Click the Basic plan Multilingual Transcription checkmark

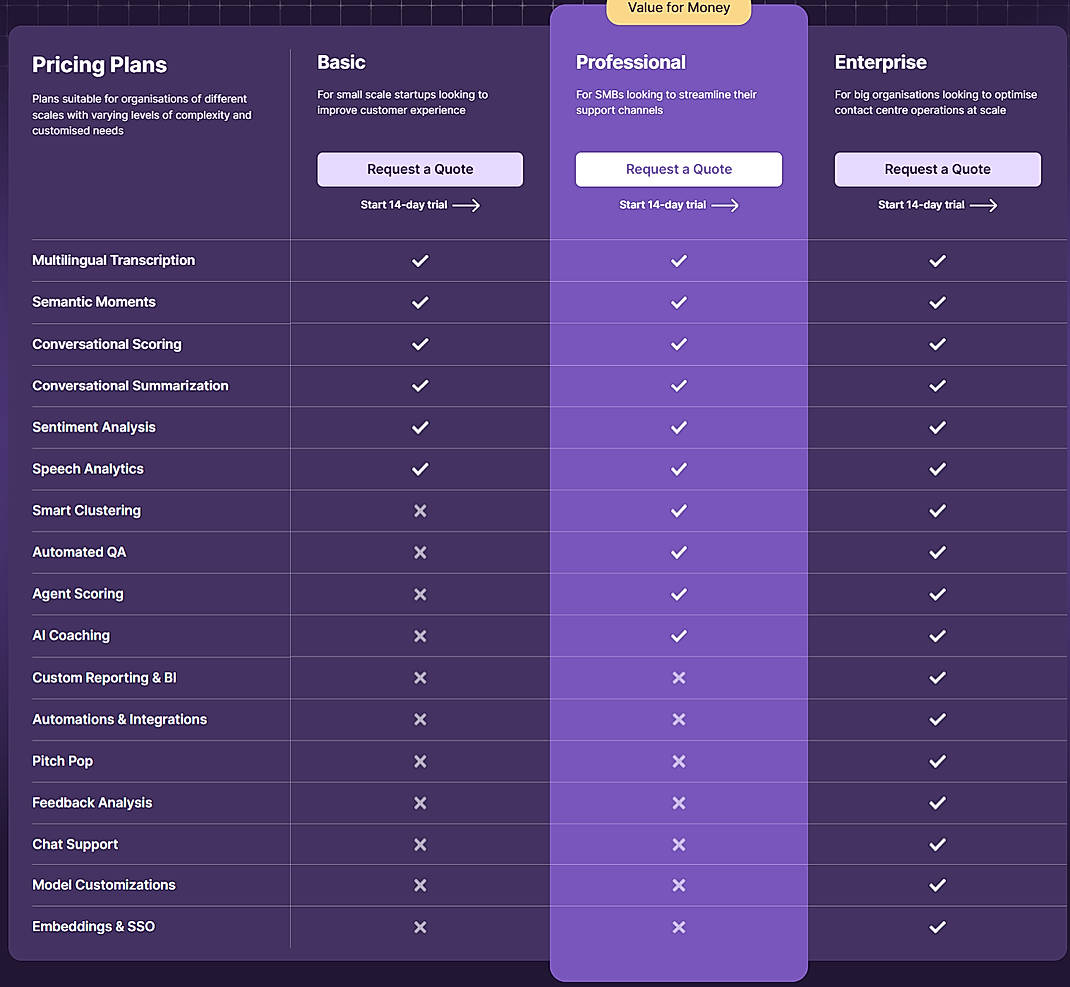coord(420,260)
